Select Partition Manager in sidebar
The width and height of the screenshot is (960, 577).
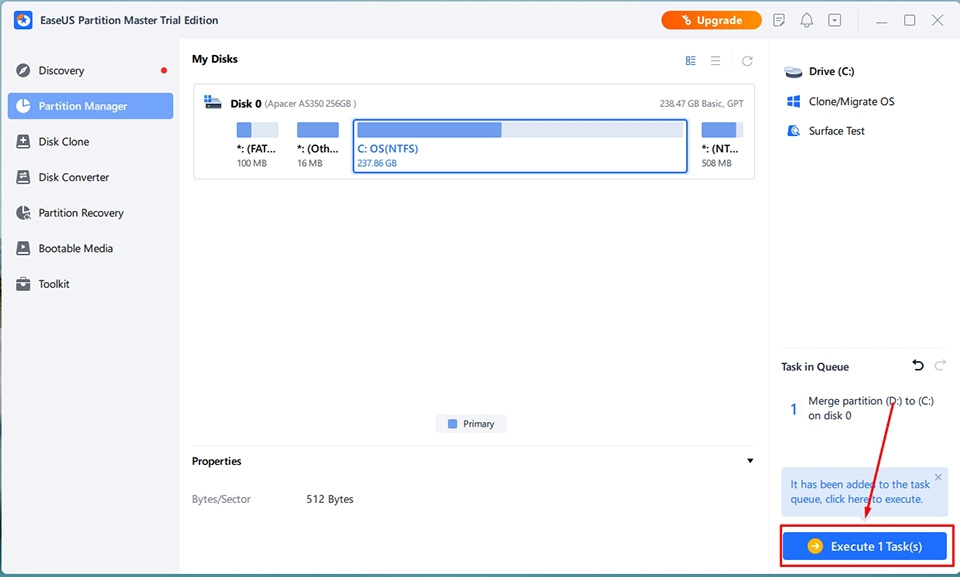coord(91,106)
